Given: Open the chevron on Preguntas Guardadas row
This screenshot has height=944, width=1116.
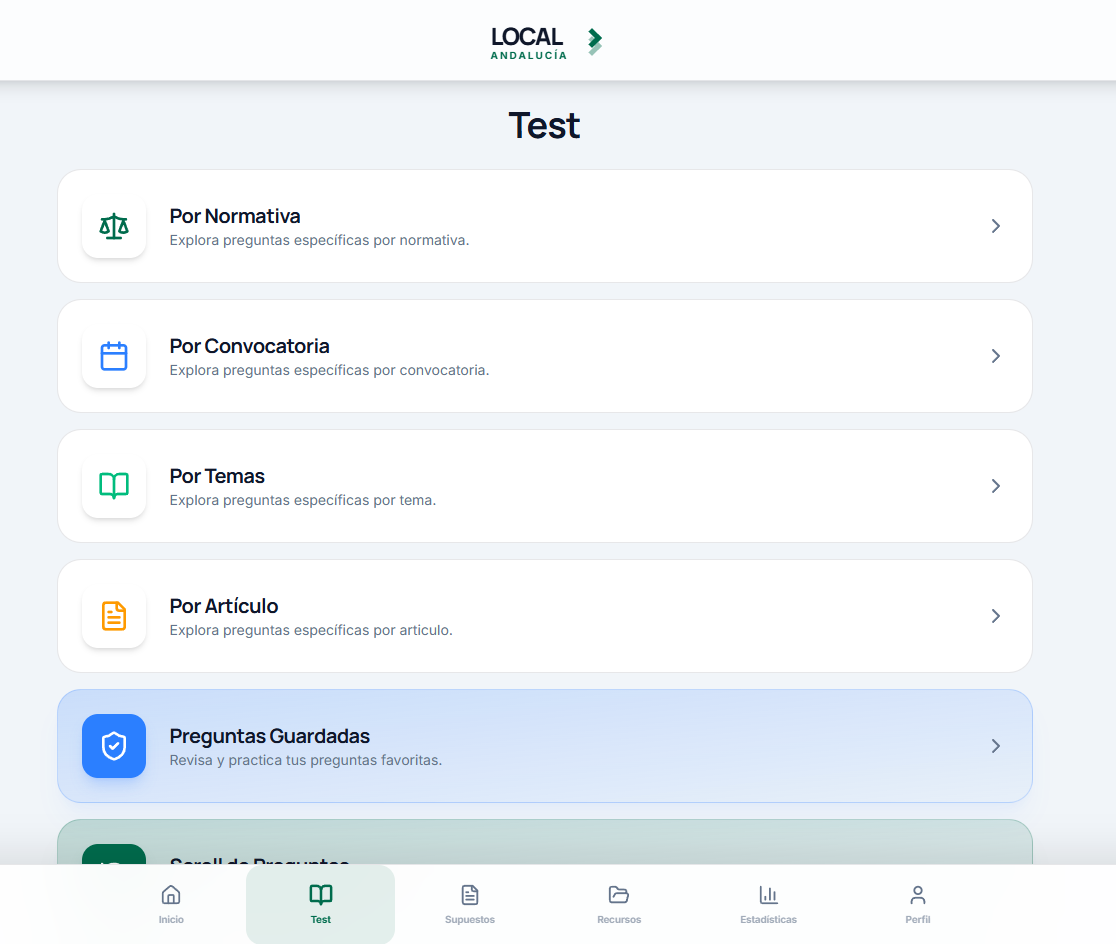Looking at the screenshot, I should click(996, 746).
